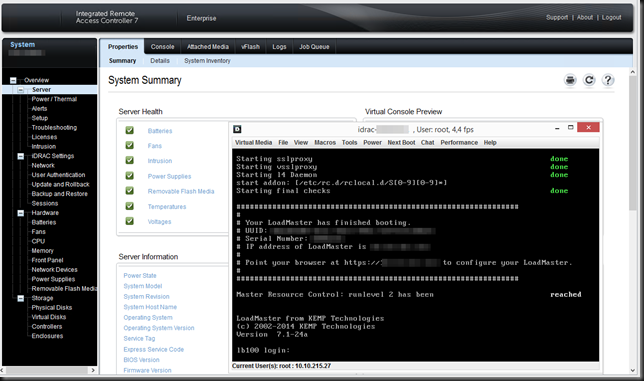Open the Job Queue tab

click(314, 47)
